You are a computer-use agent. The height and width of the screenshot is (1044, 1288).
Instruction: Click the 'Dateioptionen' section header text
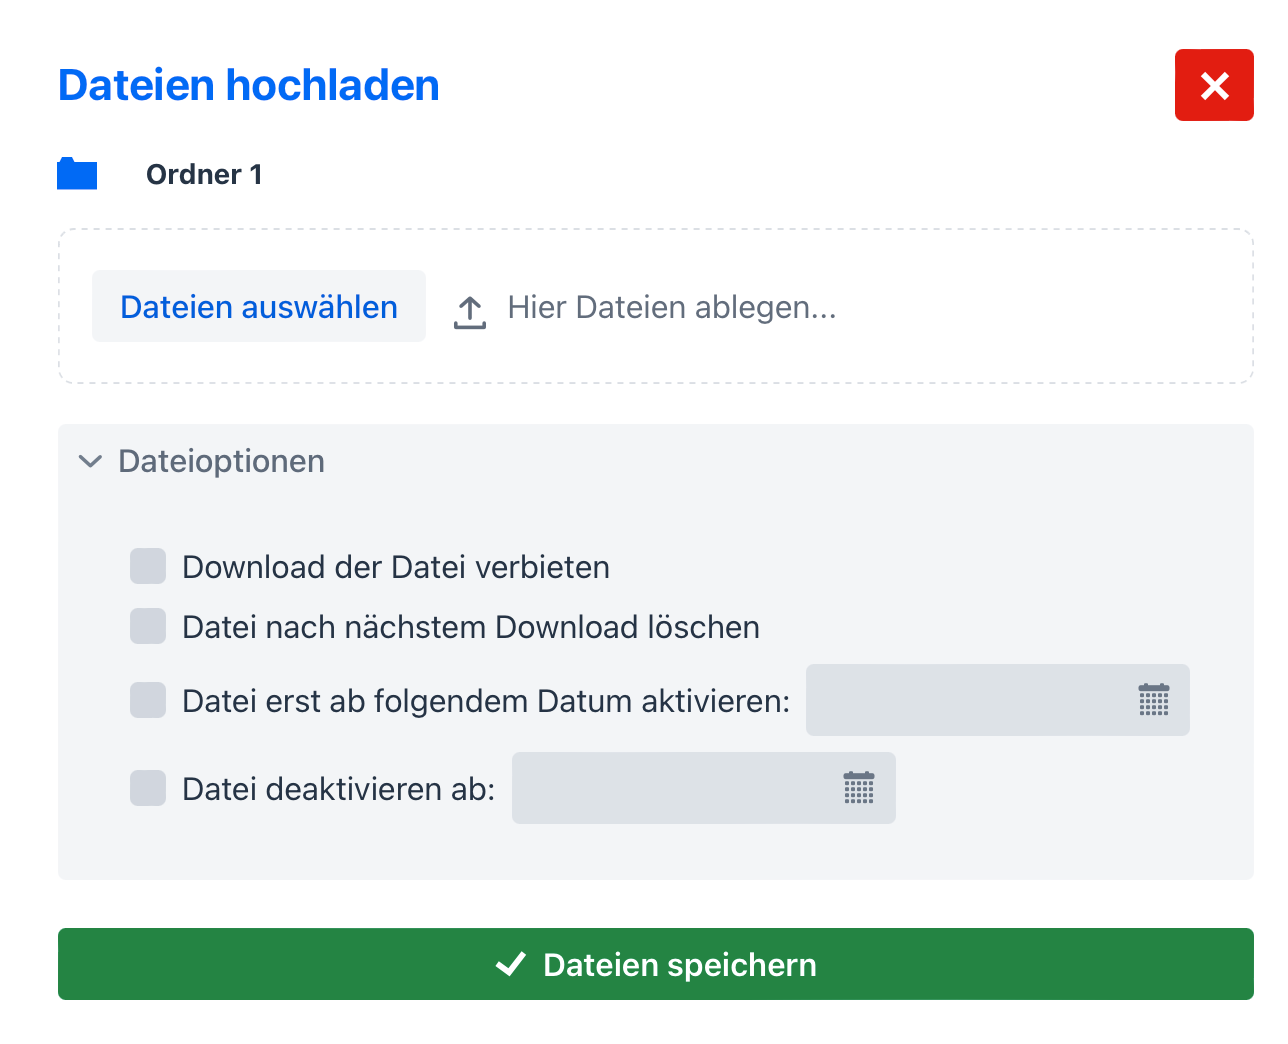point(221,461)
